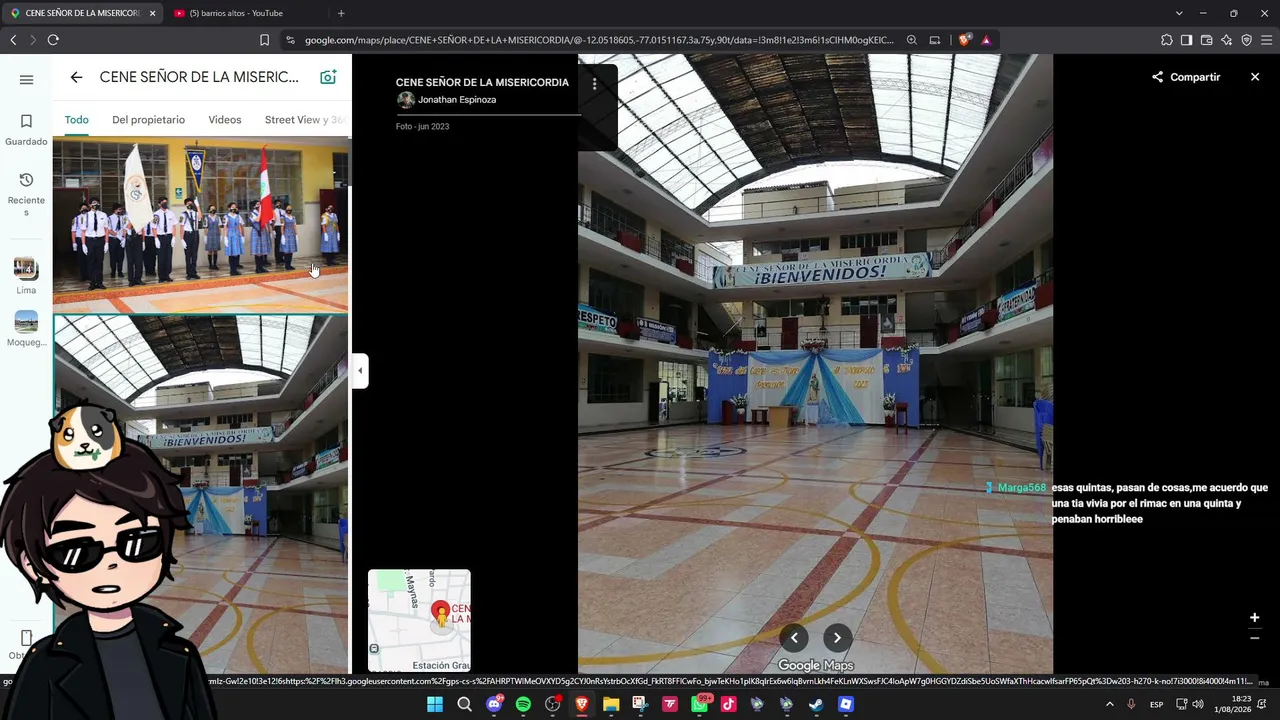
Task: Add a photo with the camera-plus icon
Action: coord(327,77)
